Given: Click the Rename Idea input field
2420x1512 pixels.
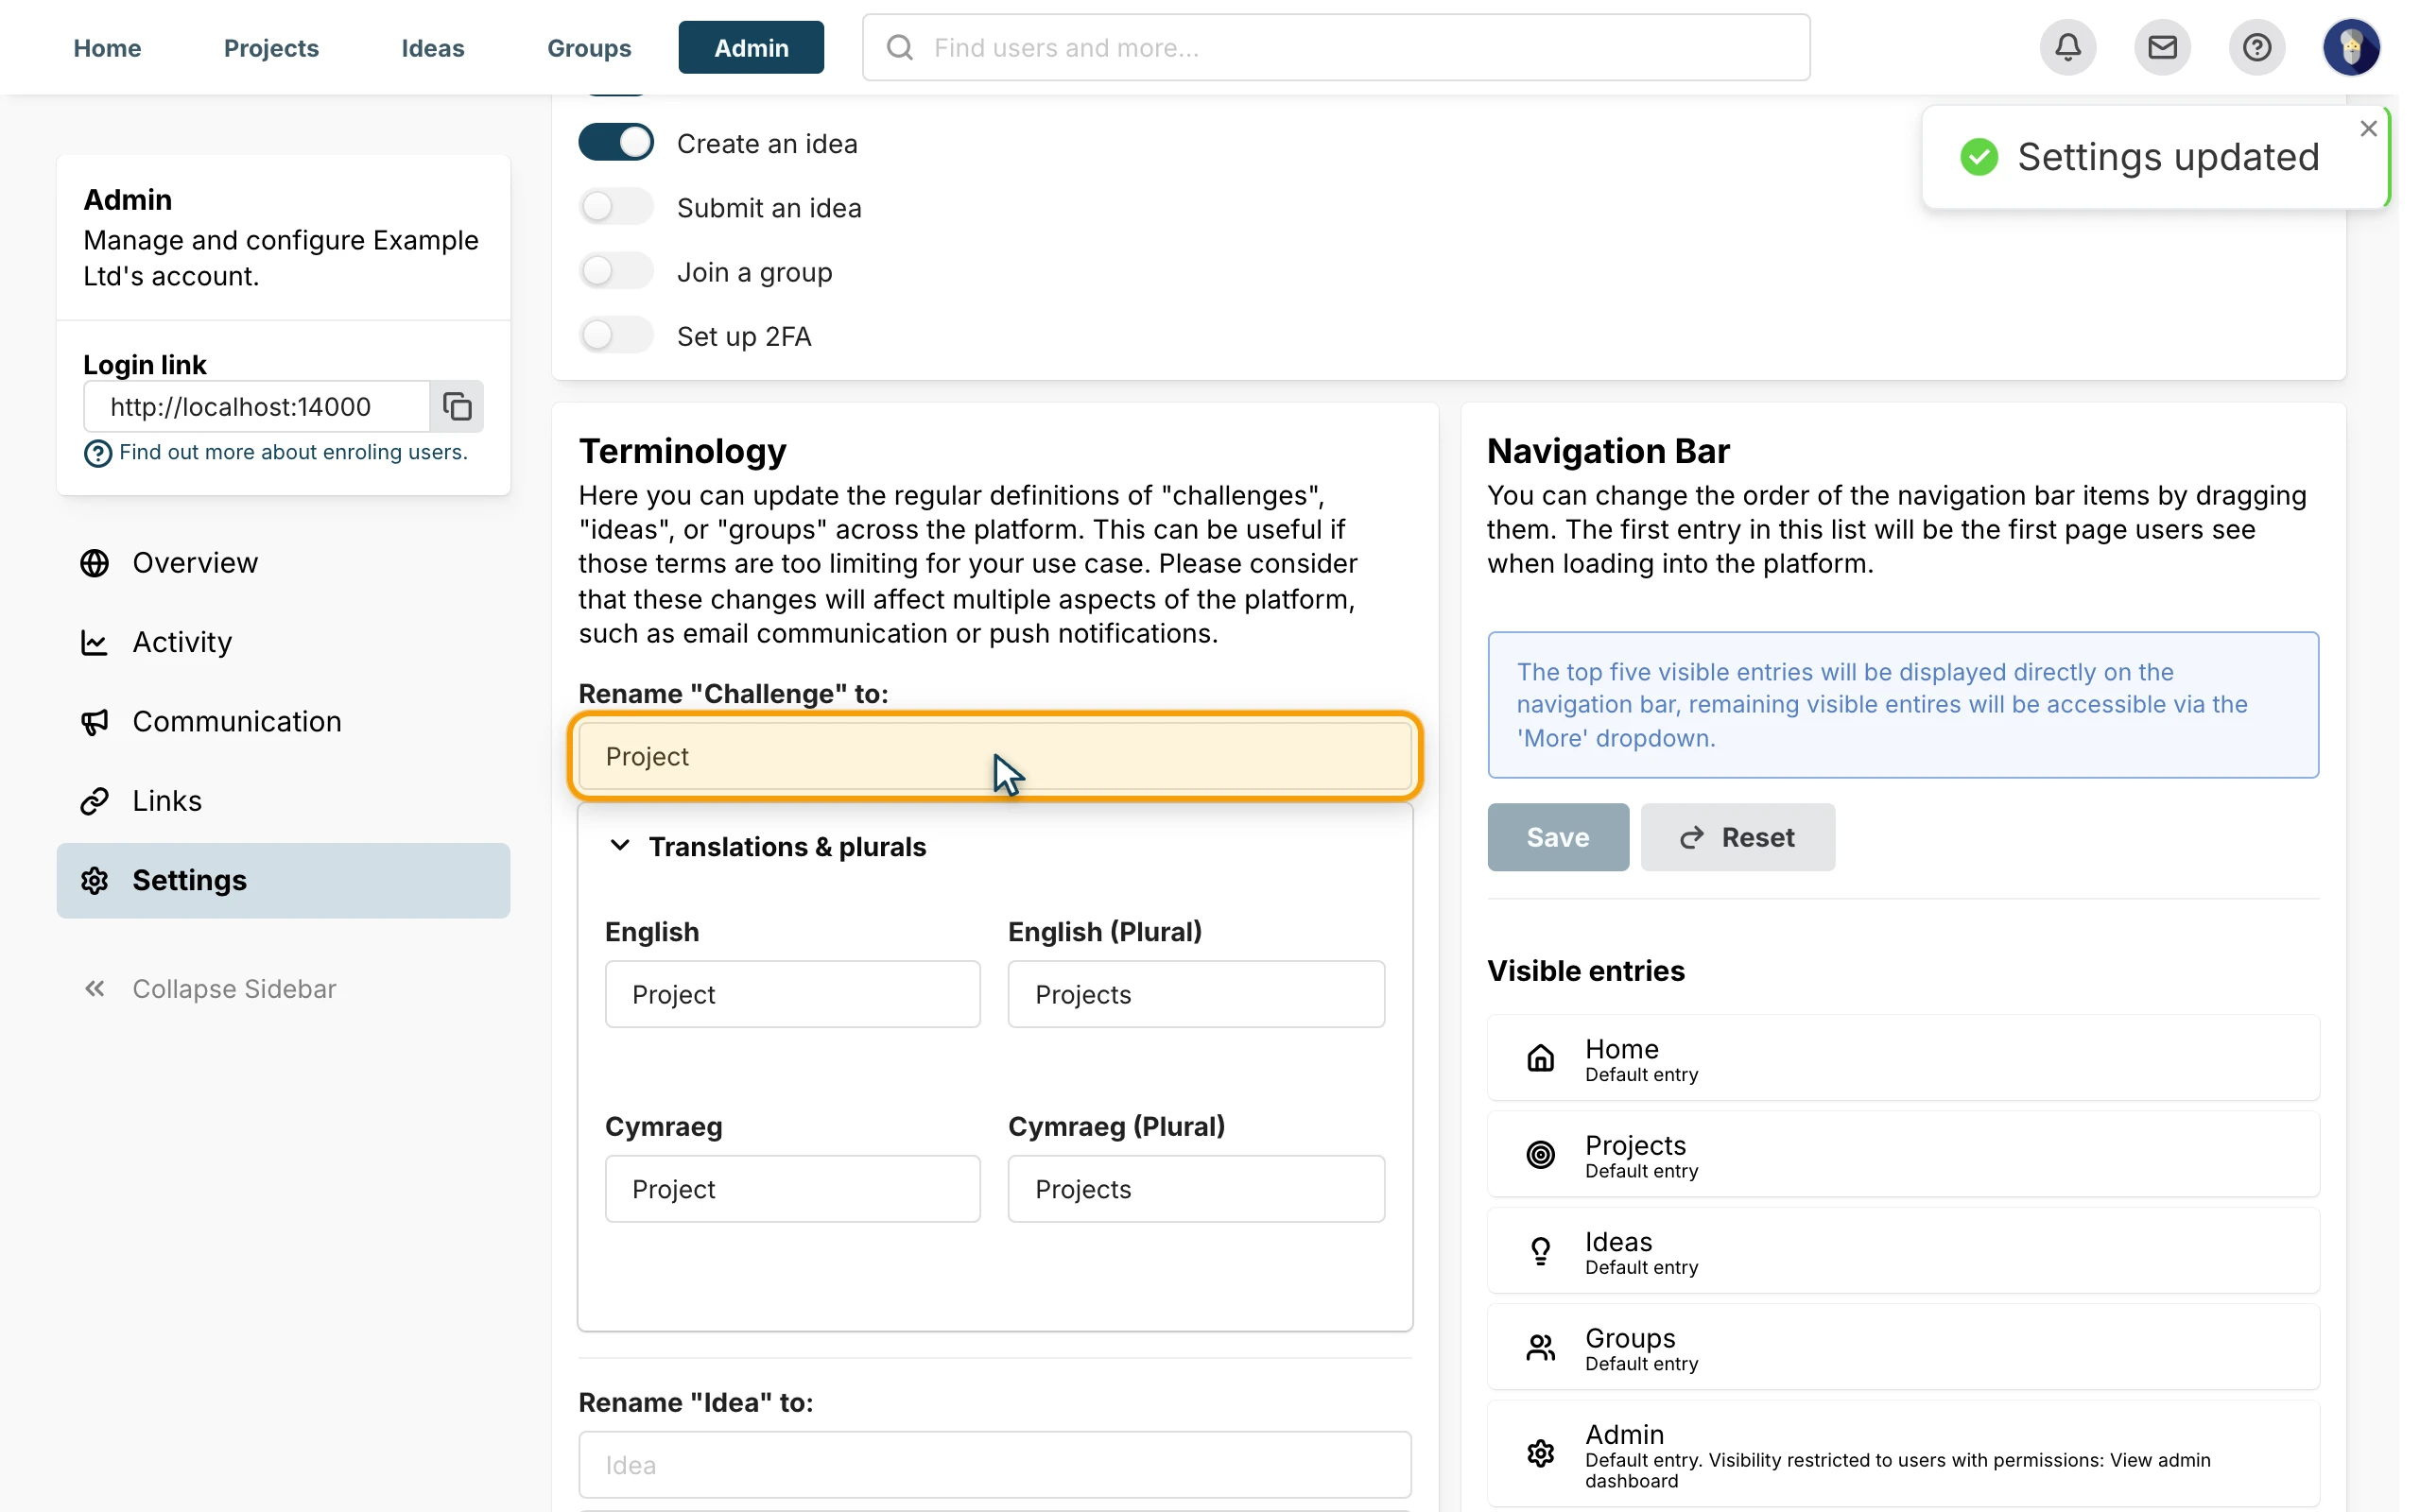Looking at the screenshot, I should click(995, 1465).
